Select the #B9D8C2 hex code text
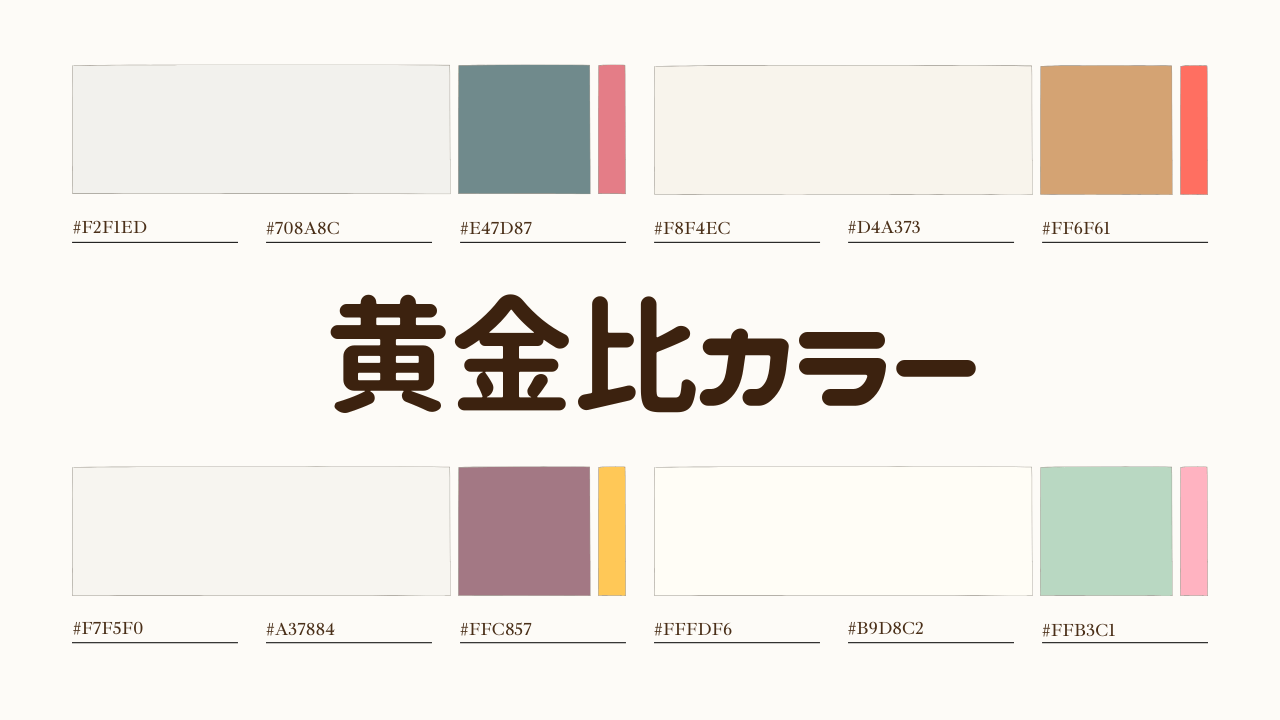This screenshot has height=720, width=1280. [886, 629]
